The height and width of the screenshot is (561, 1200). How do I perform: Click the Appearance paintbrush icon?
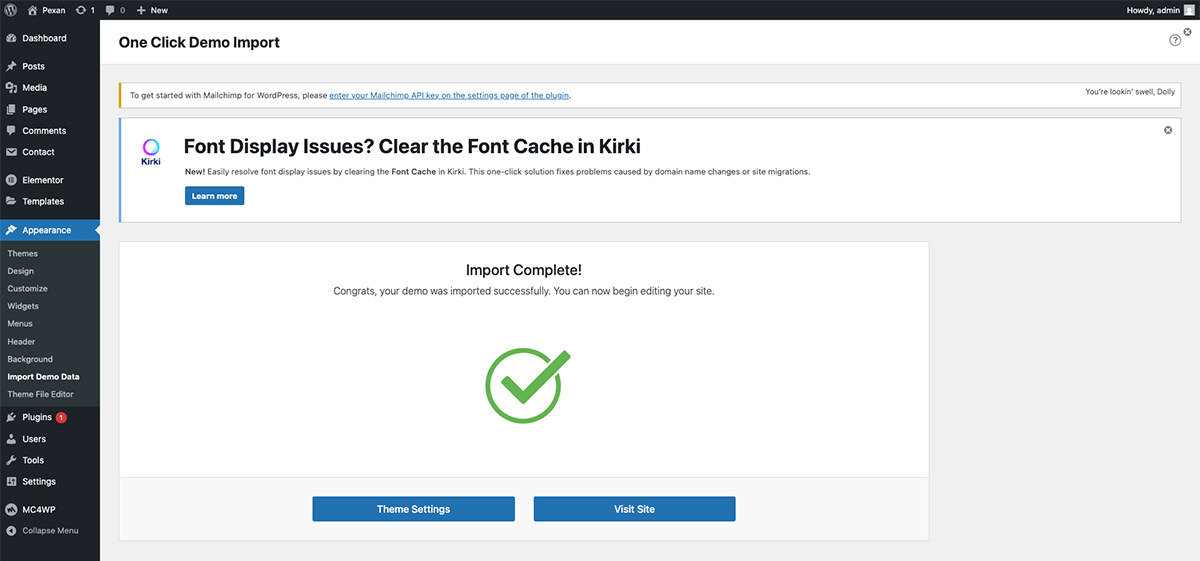tap(11, 230)
